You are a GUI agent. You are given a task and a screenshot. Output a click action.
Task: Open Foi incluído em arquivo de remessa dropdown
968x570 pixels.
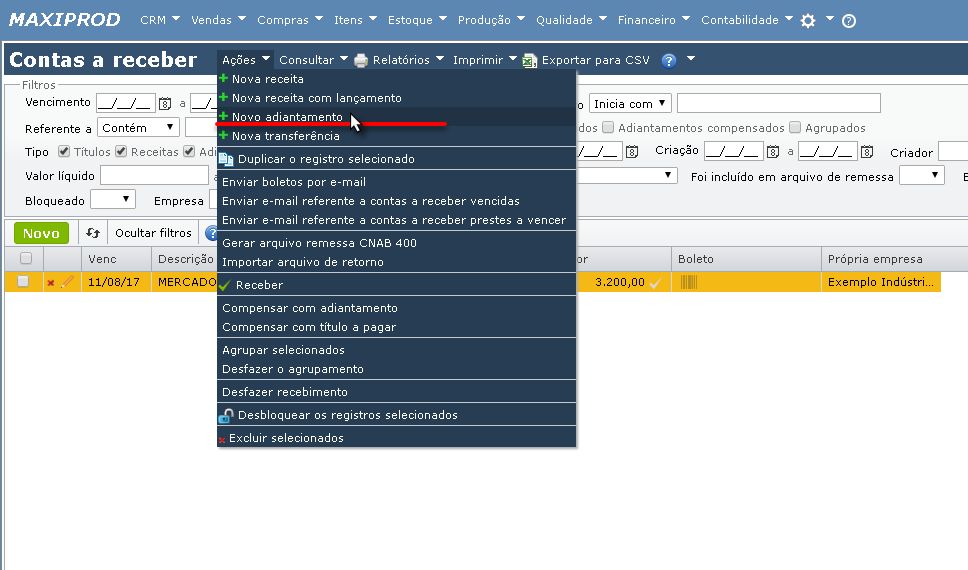(922, 176)
